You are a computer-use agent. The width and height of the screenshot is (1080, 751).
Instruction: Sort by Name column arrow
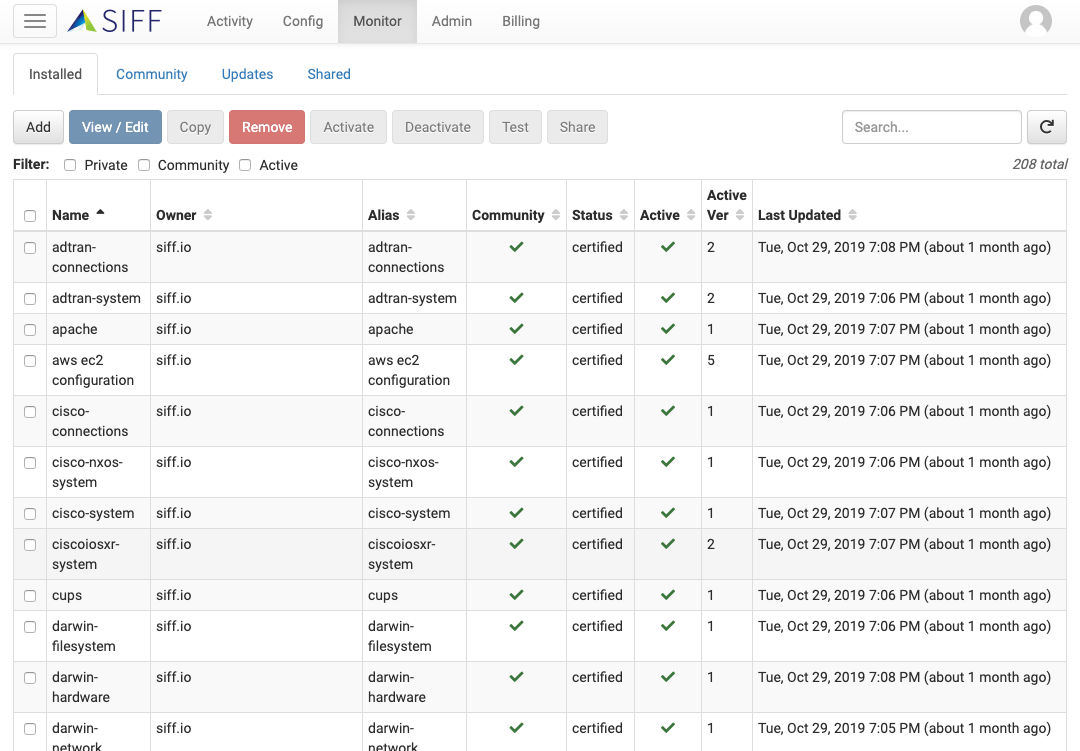(x=101, y=213)
